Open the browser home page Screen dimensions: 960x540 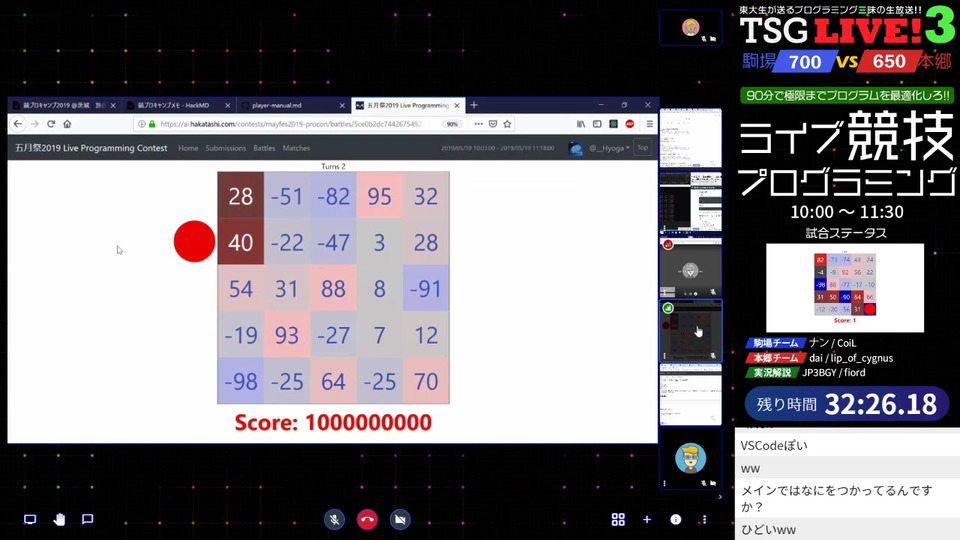tap(67, 124)
